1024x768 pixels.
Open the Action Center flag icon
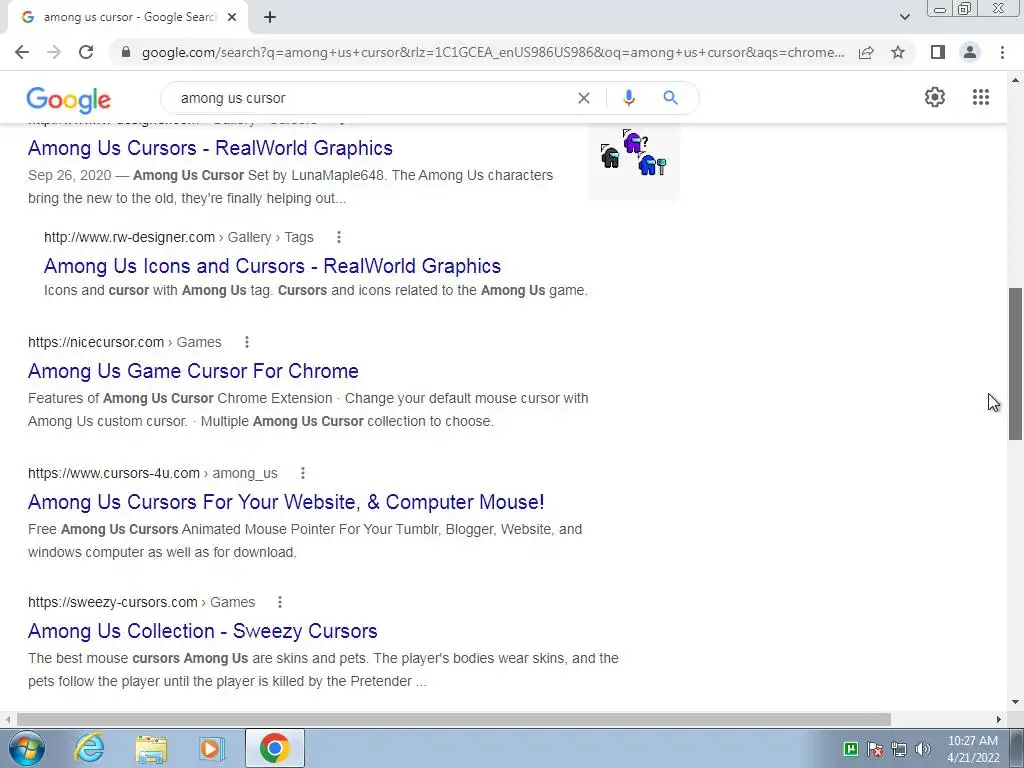pos(875,749)
